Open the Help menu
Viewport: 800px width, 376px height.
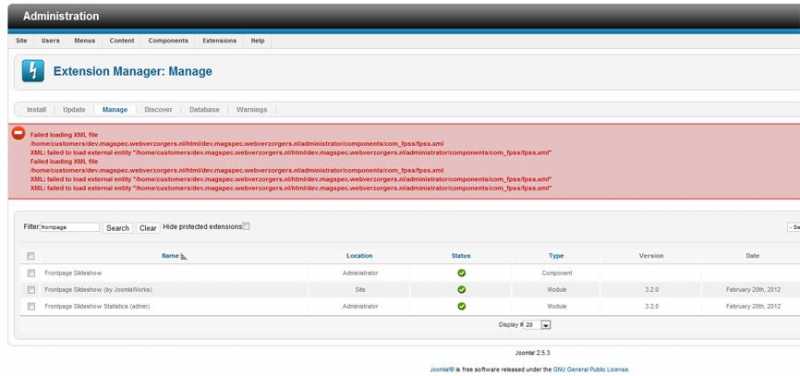point(258,41)
